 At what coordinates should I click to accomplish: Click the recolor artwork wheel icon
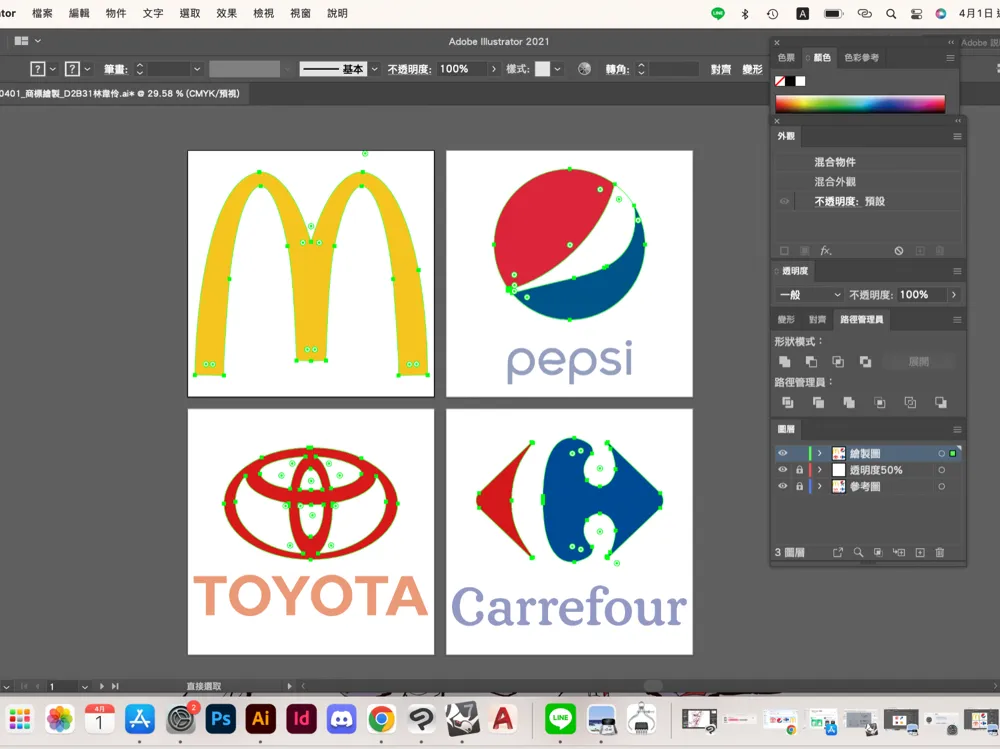[x=584, y=69]
